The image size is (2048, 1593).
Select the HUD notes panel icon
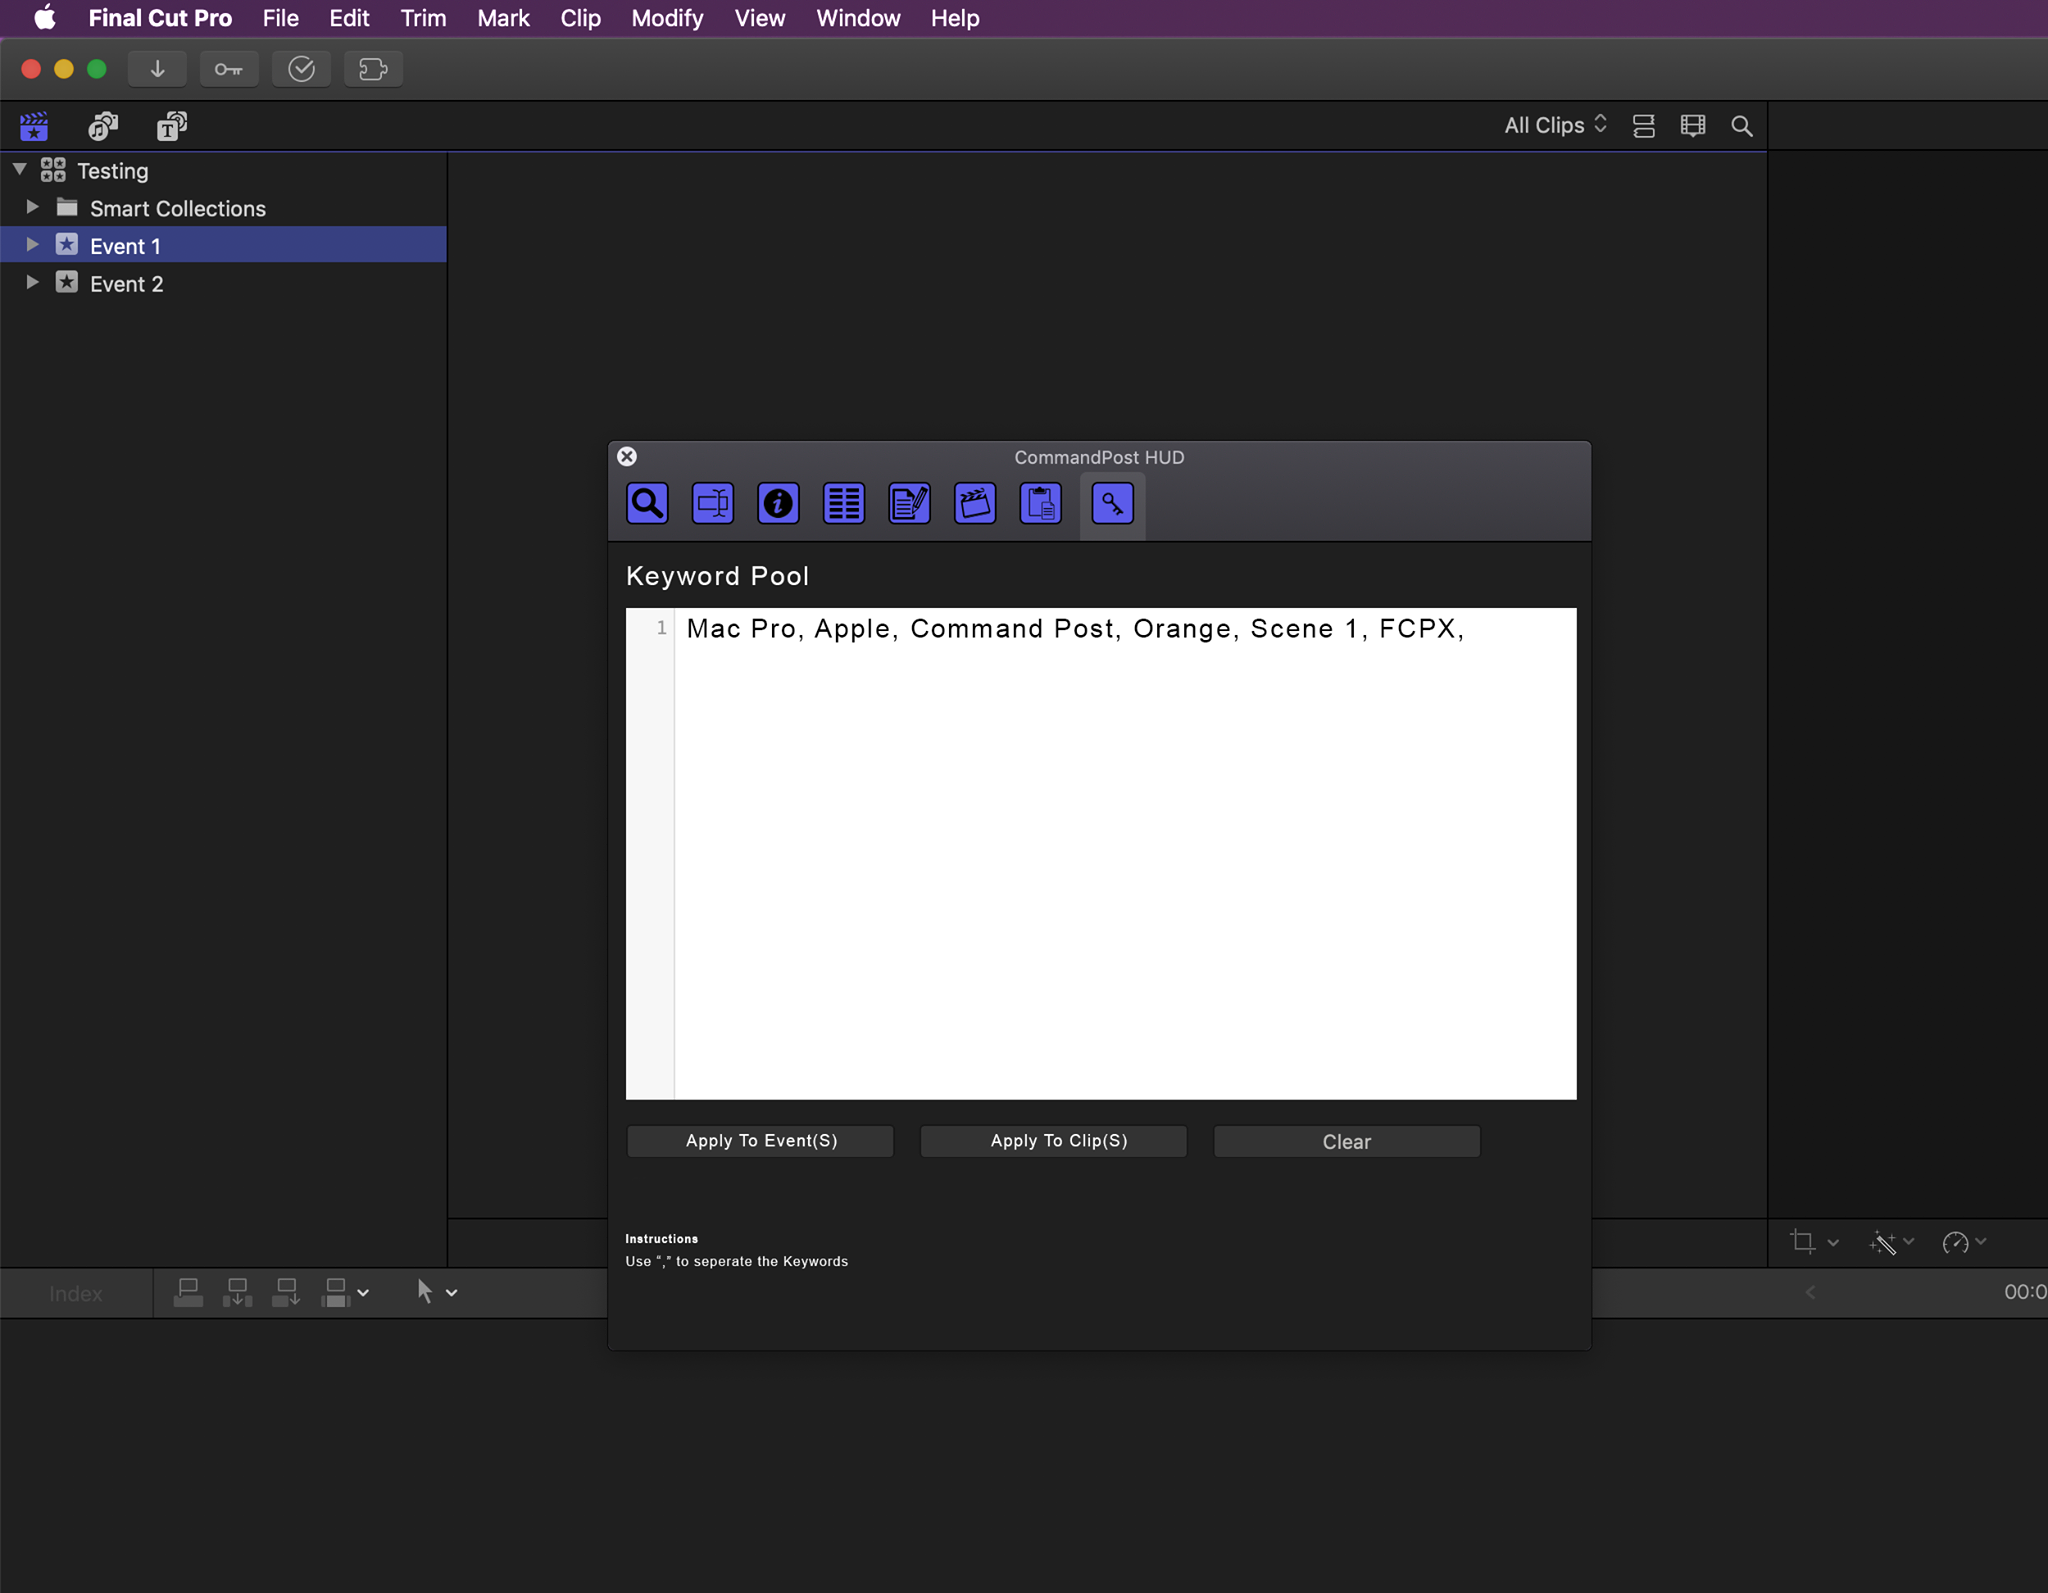click(909, 503)
